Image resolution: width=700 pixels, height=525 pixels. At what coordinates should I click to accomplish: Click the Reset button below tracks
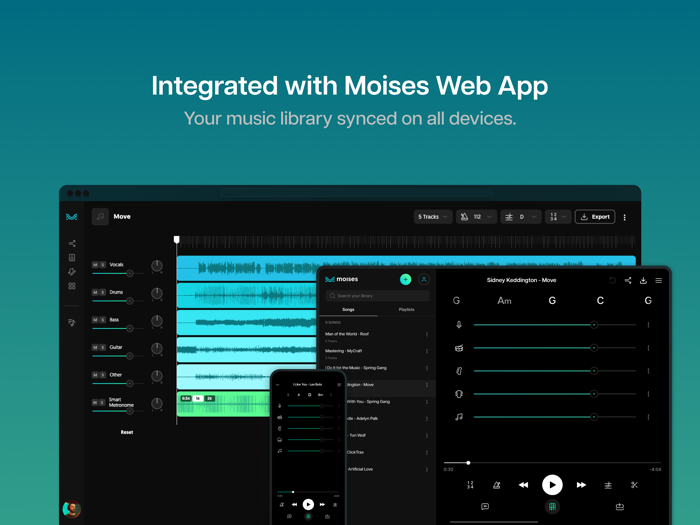pyautogui.click(x=127, y=432)
